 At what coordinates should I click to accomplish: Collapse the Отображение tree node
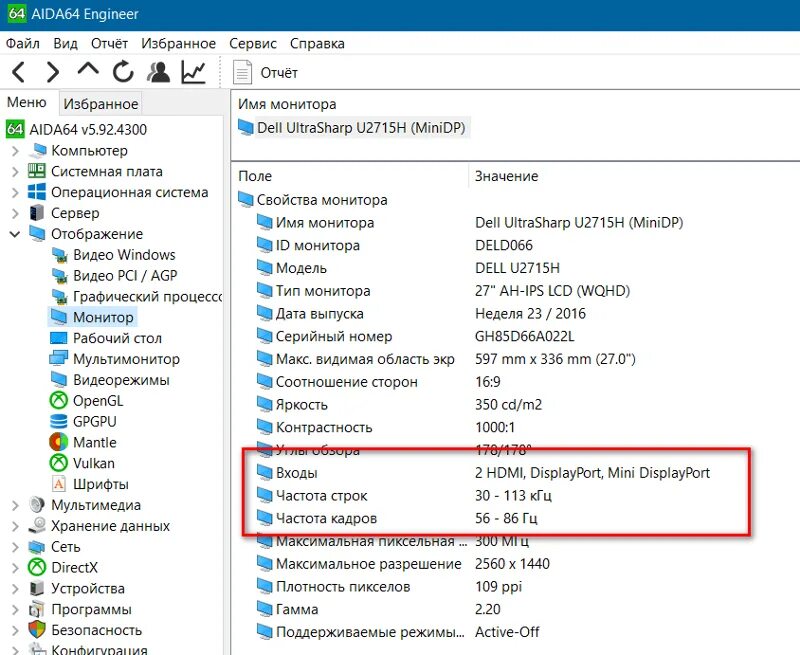(x=15, y=234)
